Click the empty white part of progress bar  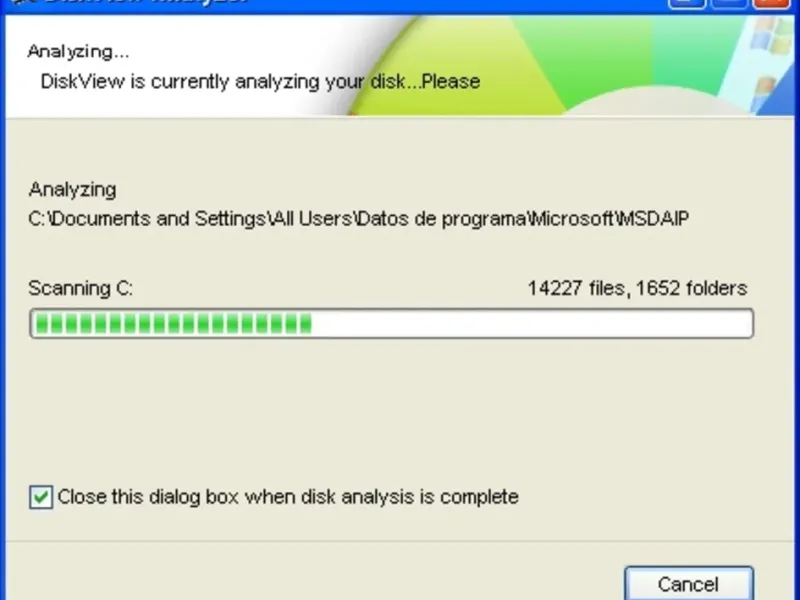(531, 323)
